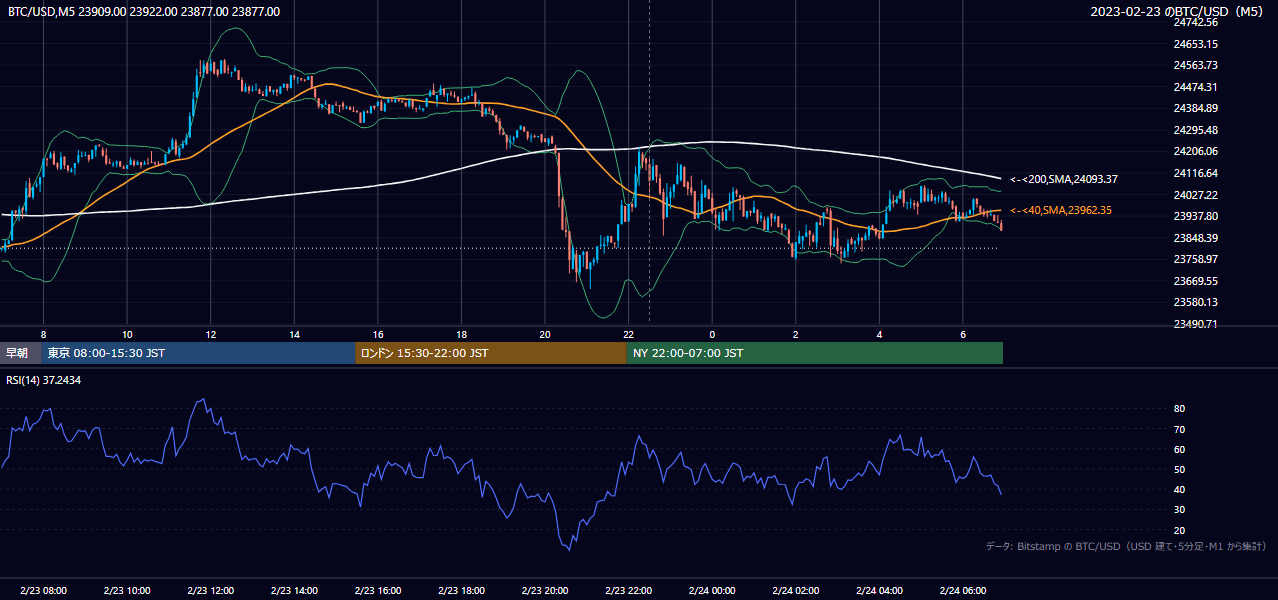Click the 2/23 10:00 time label
Image resolution: width=1278 pixels, height=600 pixels.
[127, 591]
